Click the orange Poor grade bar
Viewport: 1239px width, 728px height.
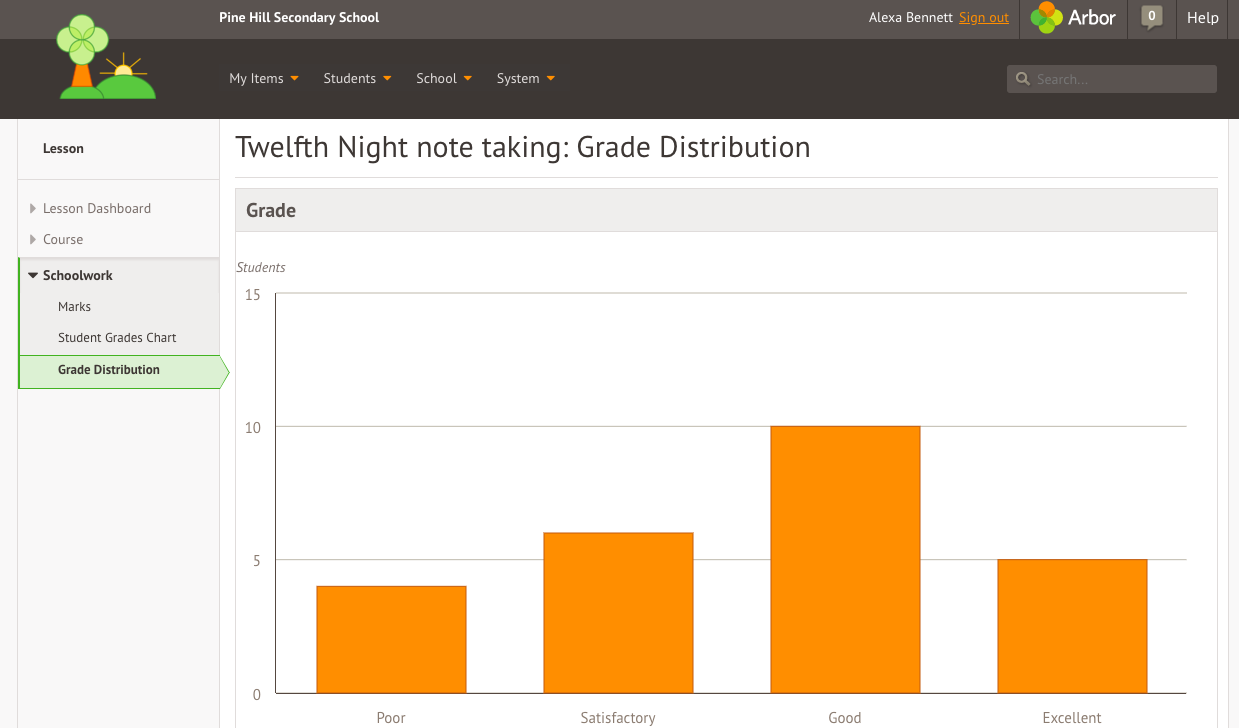[x=391, y=640]
